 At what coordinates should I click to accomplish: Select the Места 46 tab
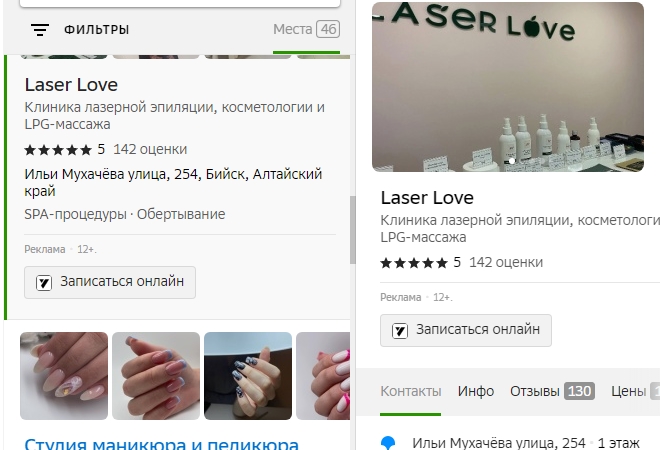click(x=306, y=29)
